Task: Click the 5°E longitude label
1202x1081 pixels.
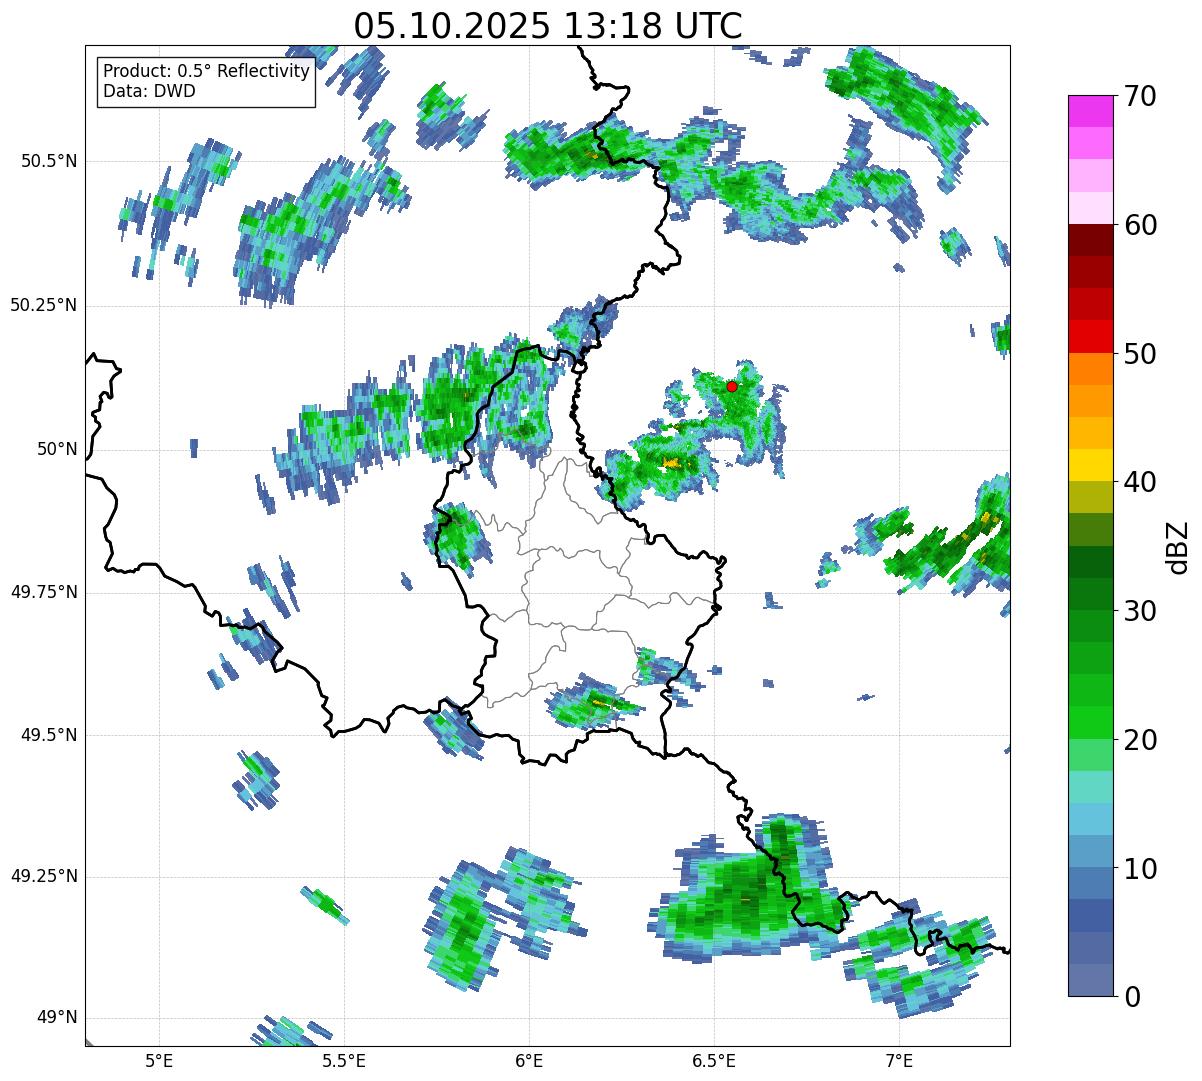Action: [159, 1060]
